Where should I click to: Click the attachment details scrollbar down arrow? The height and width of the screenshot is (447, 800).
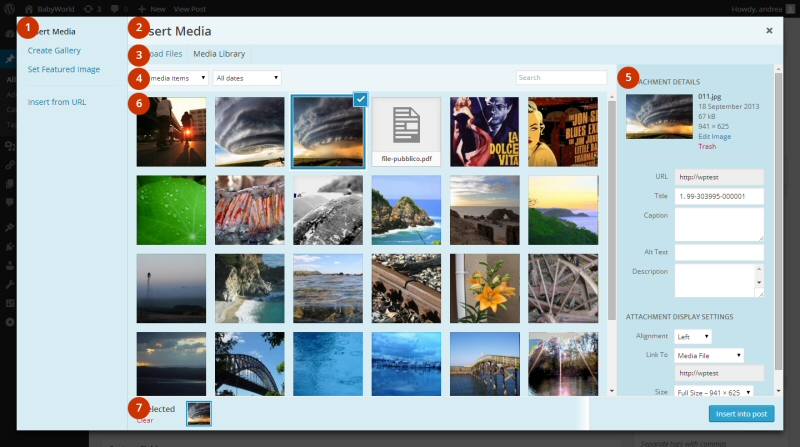(778, 391)
